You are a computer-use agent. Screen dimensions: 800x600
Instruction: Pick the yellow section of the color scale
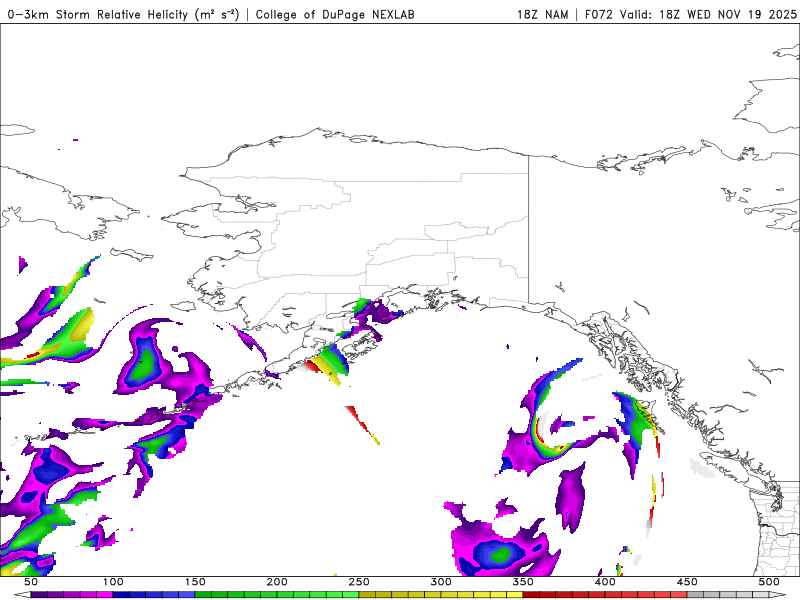click(x=441, y=595)
